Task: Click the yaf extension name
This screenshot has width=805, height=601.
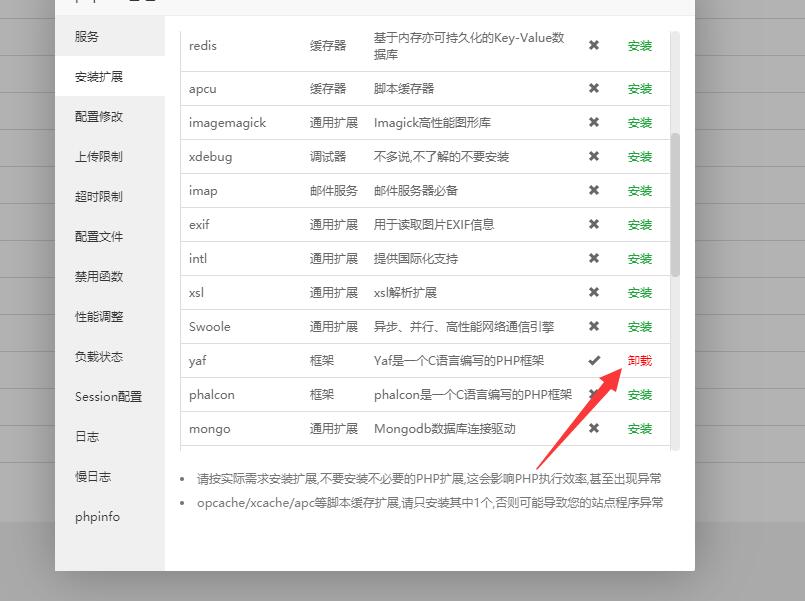Action: pyautogui.click(x=198, y=361)
